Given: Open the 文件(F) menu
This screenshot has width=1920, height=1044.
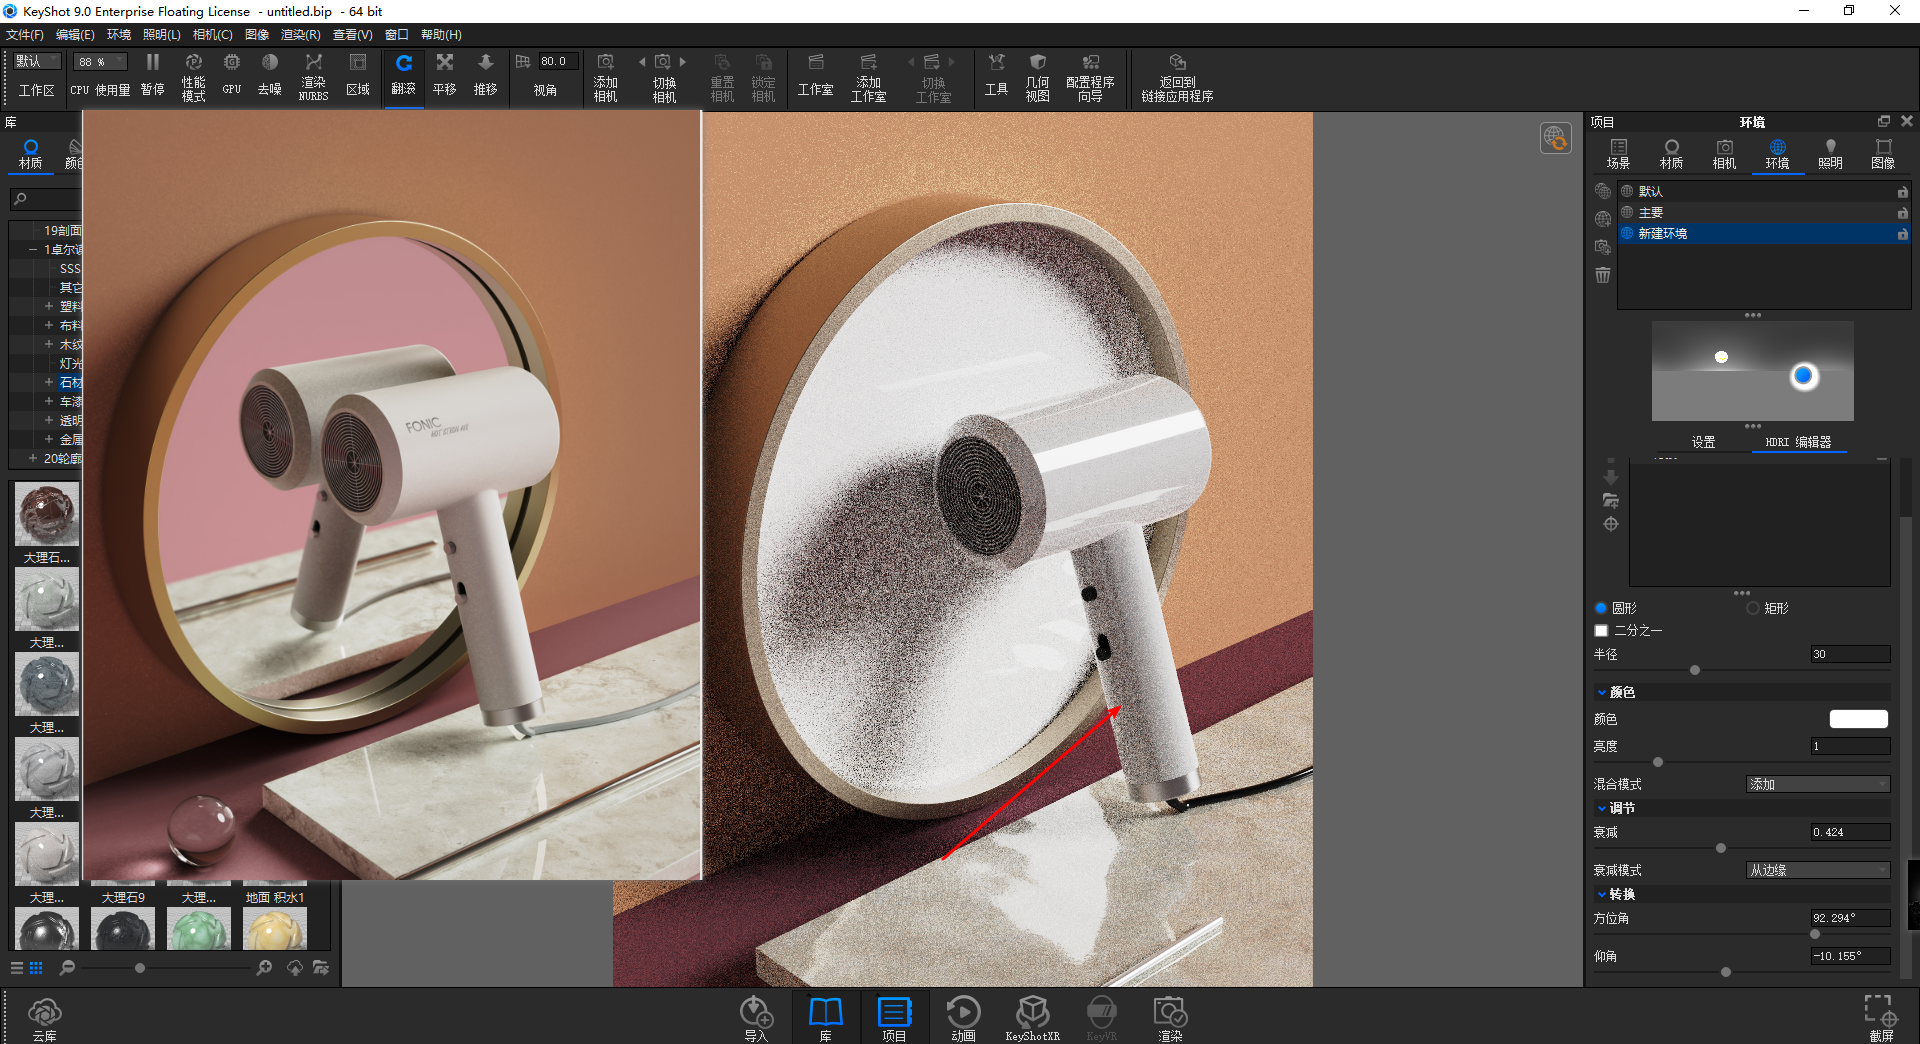Looking at the screenshot, I should click(x=25, y=35).
